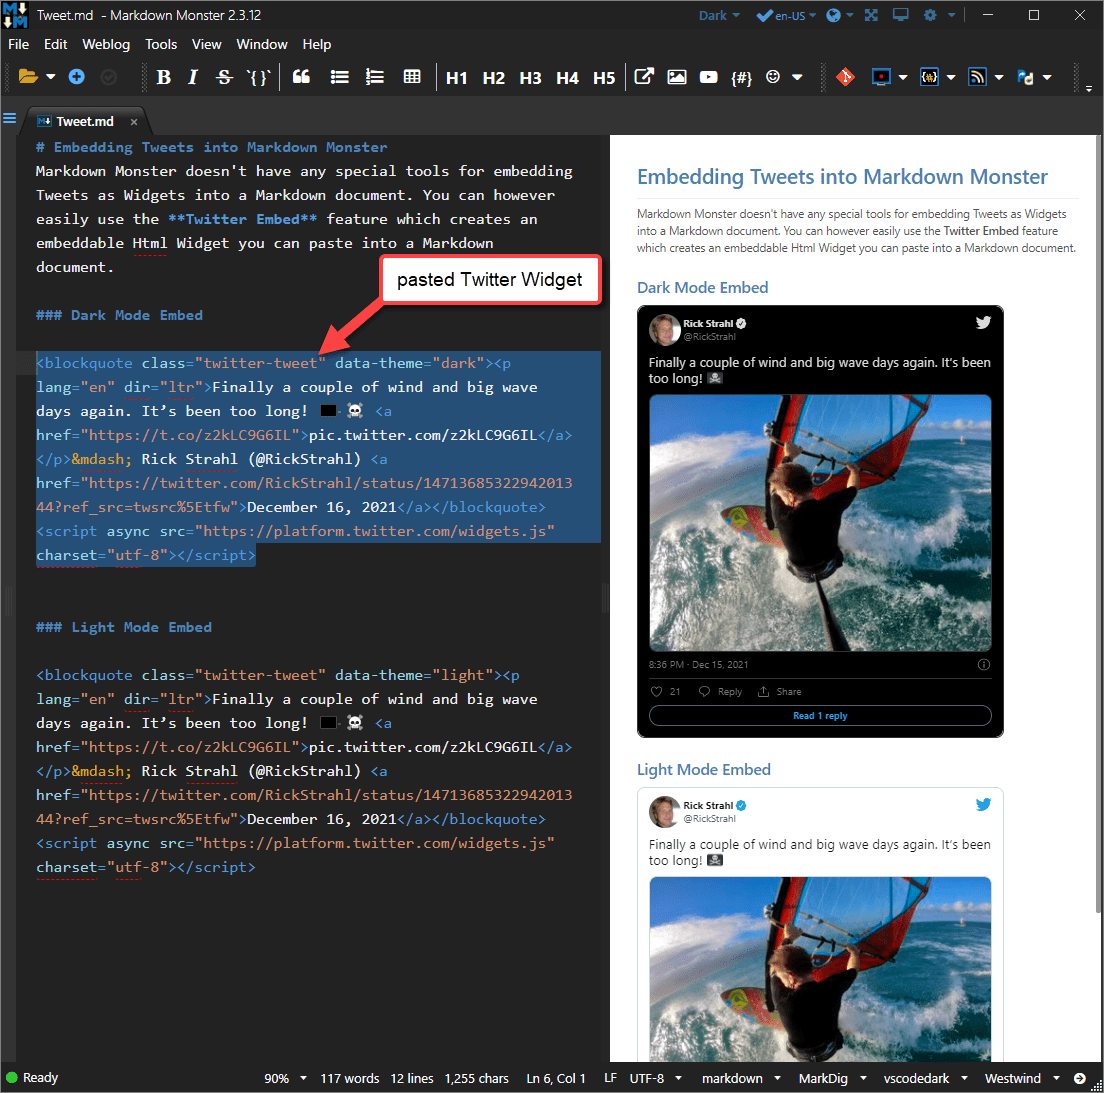The width and height of the screenshot is (1104, 1093).
Task: Click Share on the dark mode tweet
Action: click(779, 692)
